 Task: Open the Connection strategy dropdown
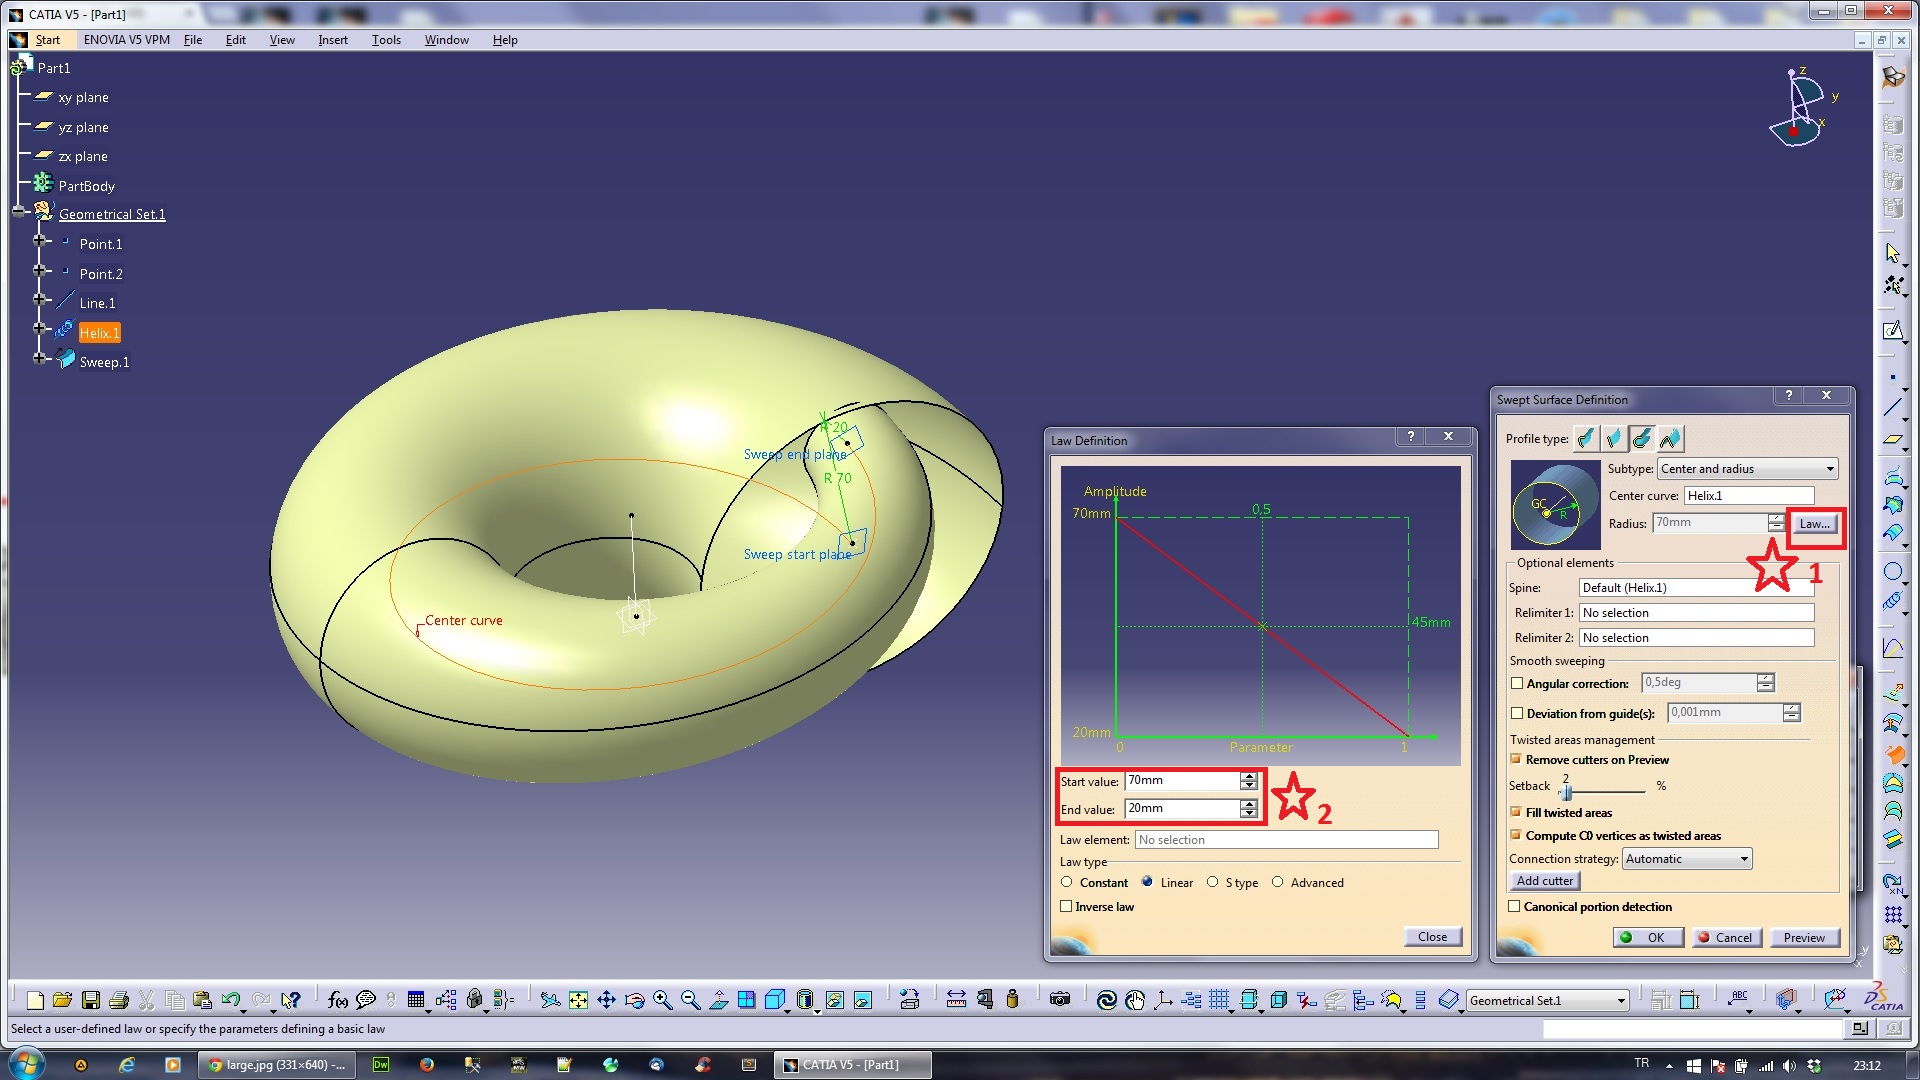coord(1744,858)
